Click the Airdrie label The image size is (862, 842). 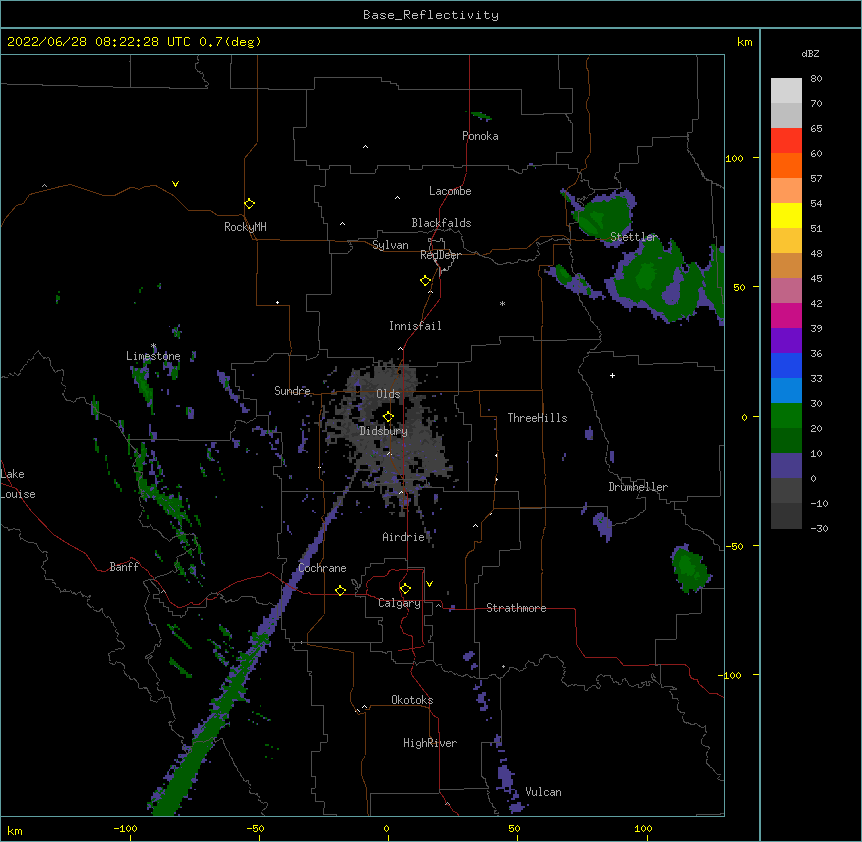(404, 537)
